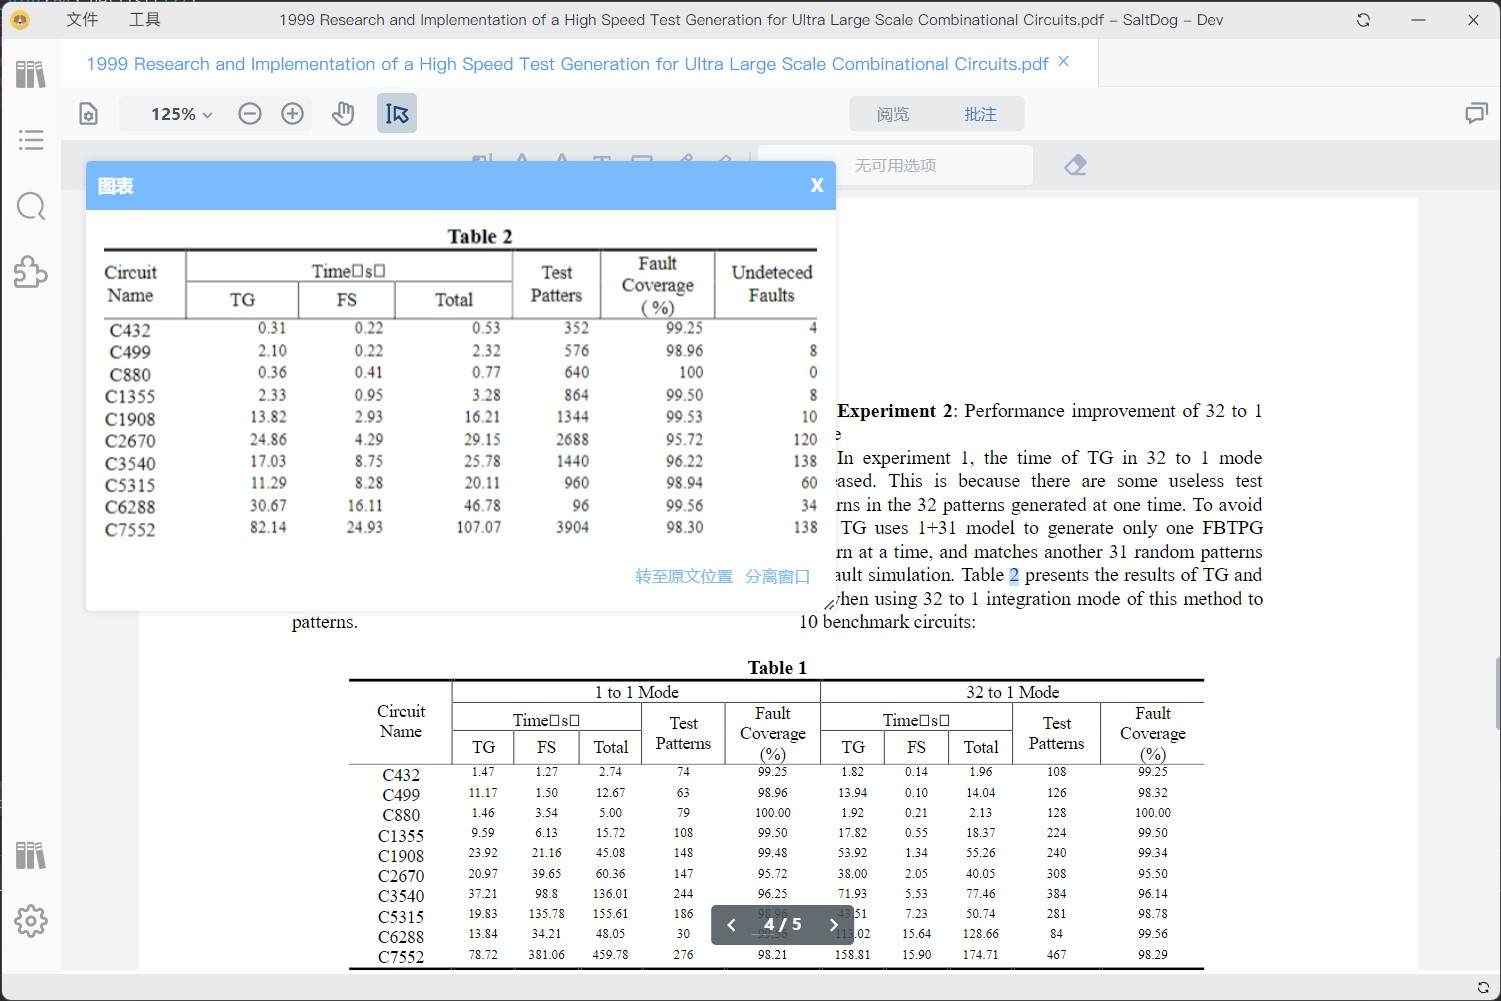Open the search panel
Viewport: 1501px width, 1001px height.
[31, 207]
